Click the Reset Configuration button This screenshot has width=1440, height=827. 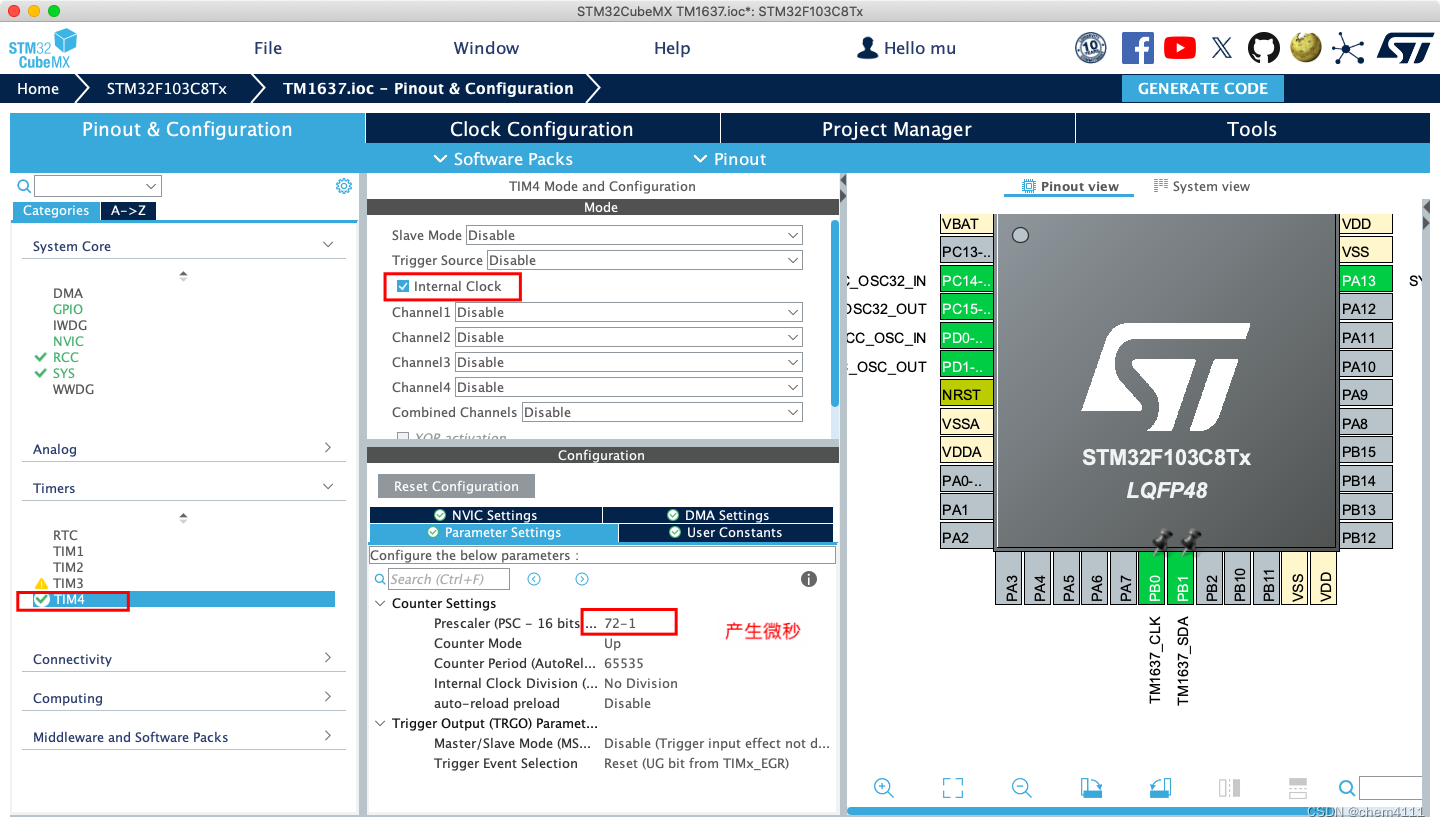point(456,485)
